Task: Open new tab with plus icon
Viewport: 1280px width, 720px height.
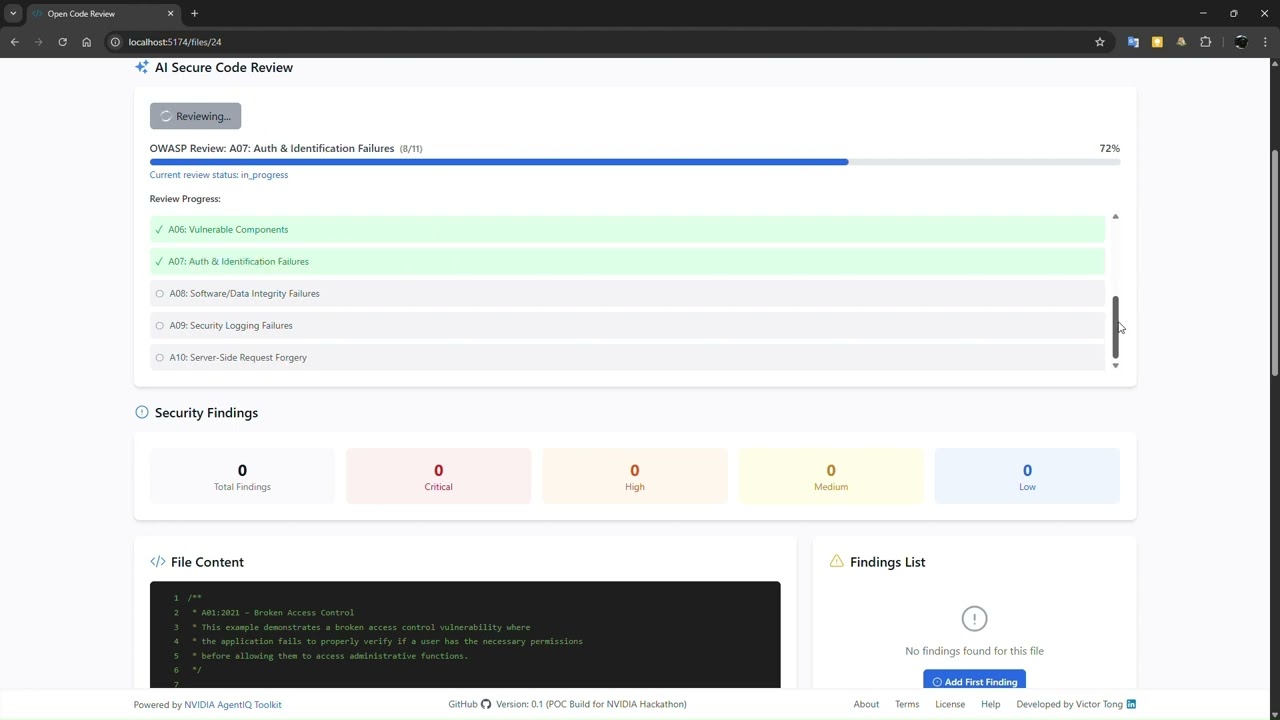Action: pyautogui.click(x=194, y=14)
